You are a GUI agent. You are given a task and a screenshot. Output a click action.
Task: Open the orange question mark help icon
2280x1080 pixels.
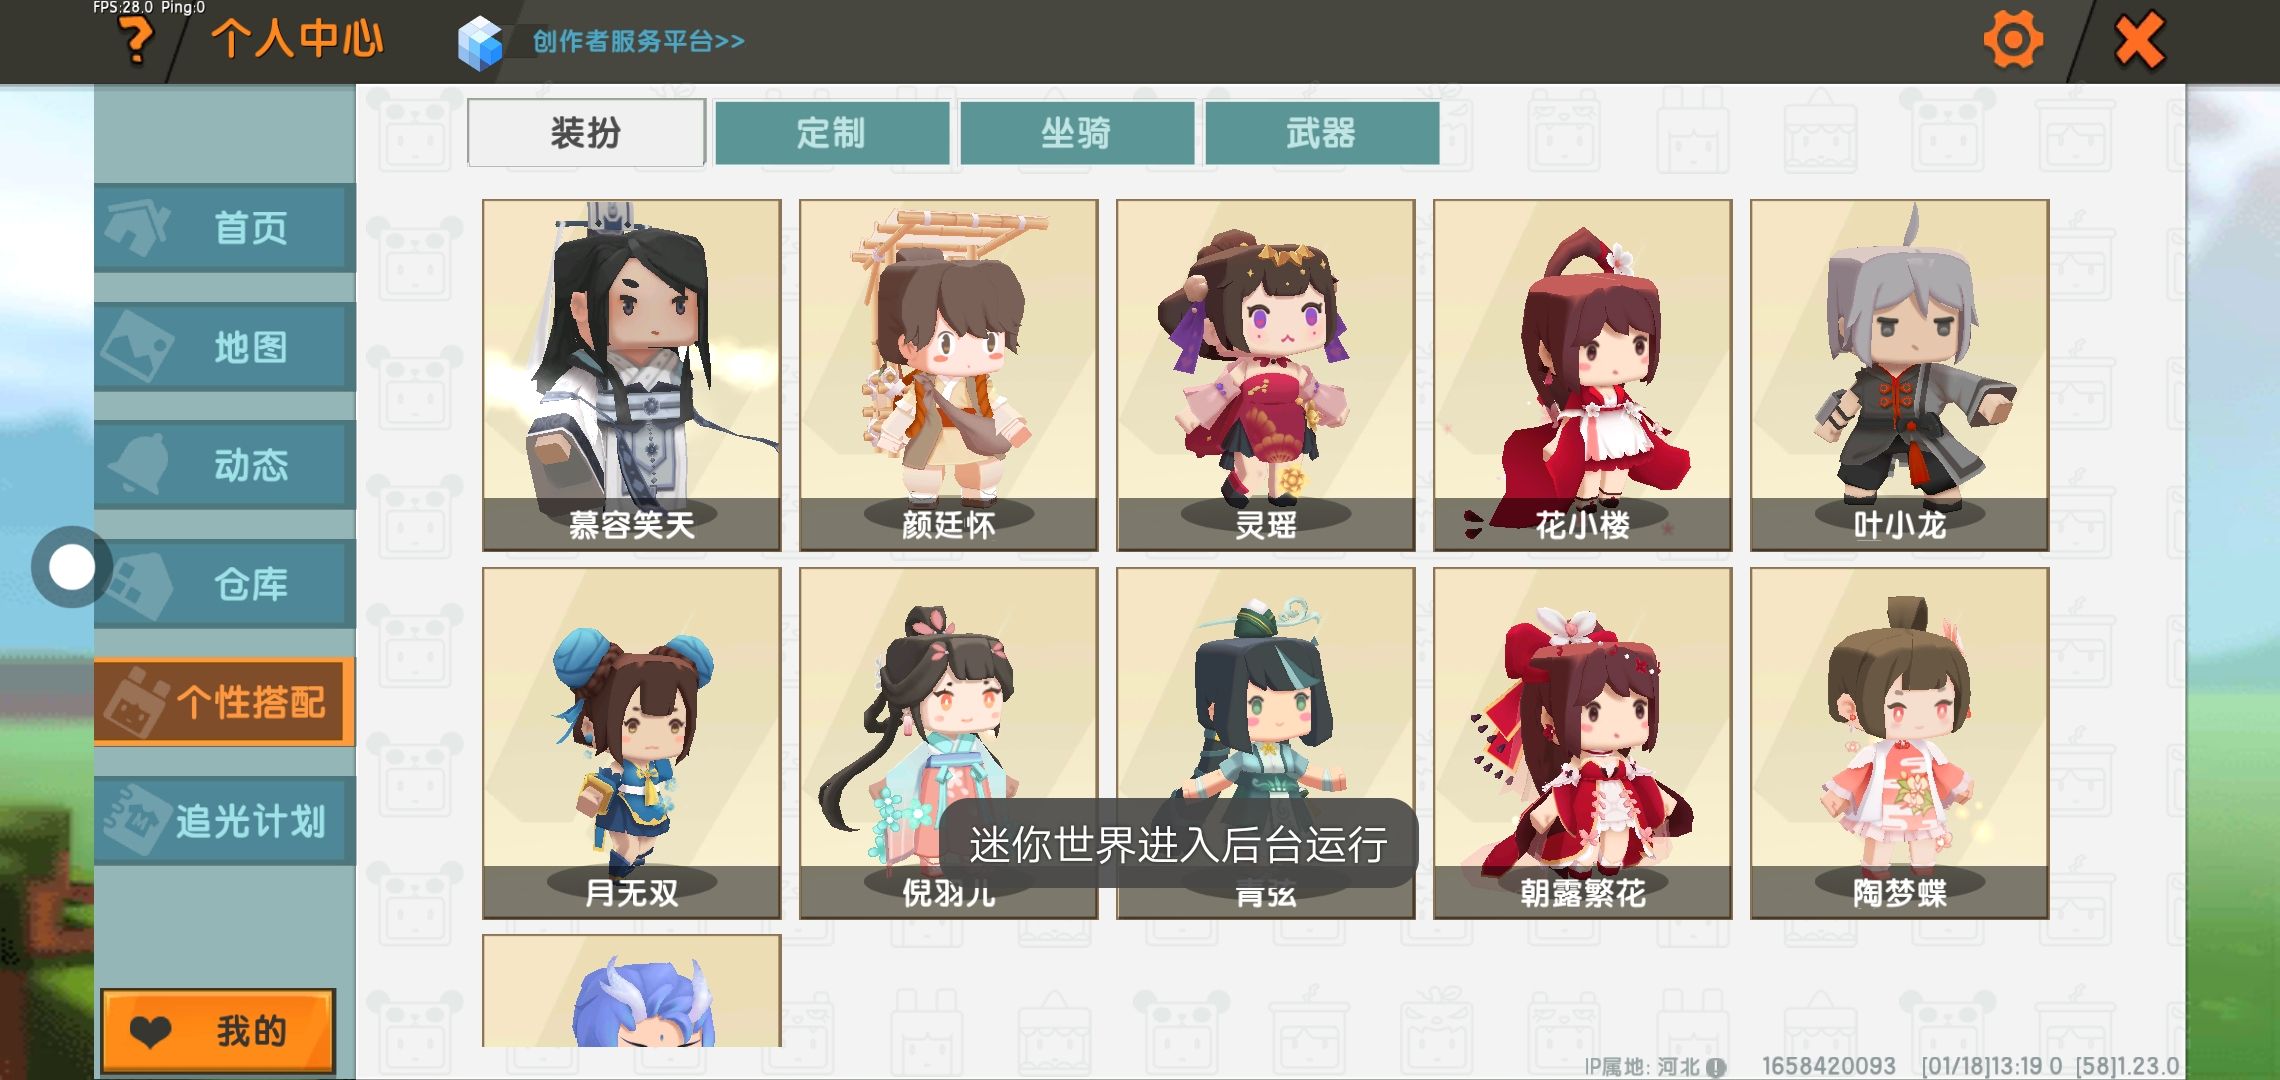[137, 40]
